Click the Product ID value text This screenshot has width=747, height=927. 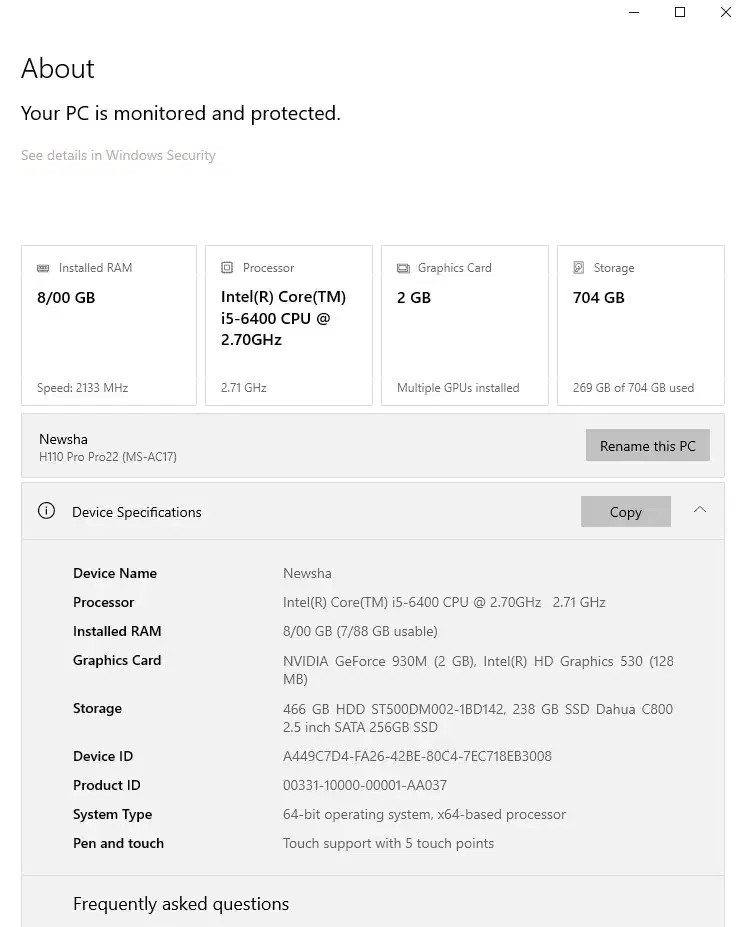[365, 785]
